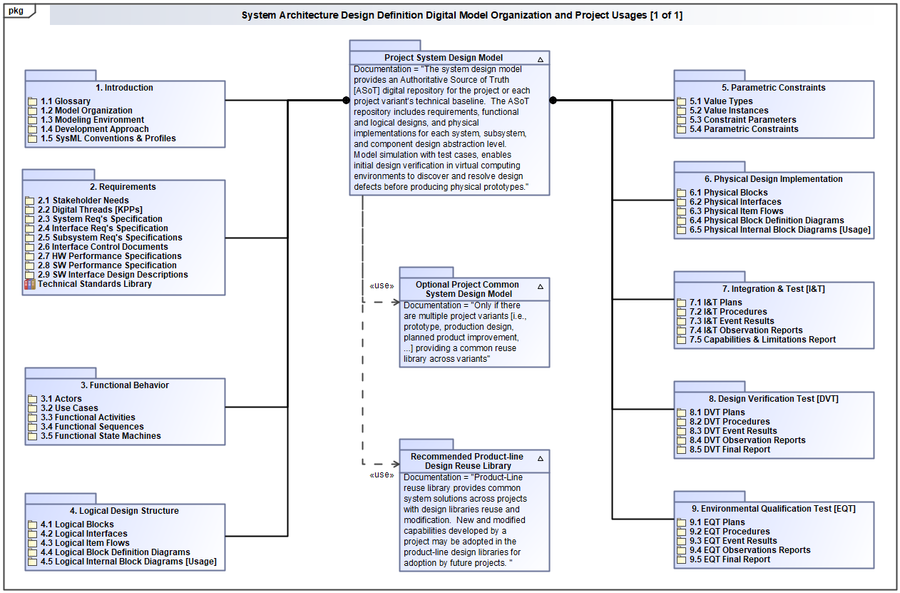Image resolution: width=900 pixels, height=593 pixels.
Task: Collapse the Project System Design Model triangle
Action: tap(540, 59)
